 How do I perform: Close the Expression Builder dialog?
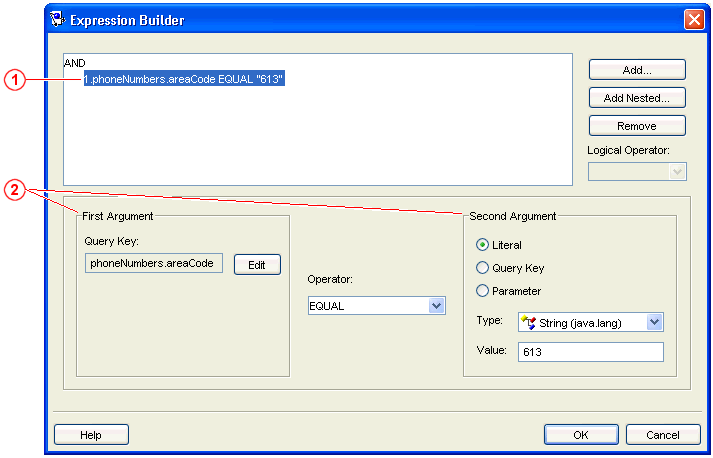(694, 20)
